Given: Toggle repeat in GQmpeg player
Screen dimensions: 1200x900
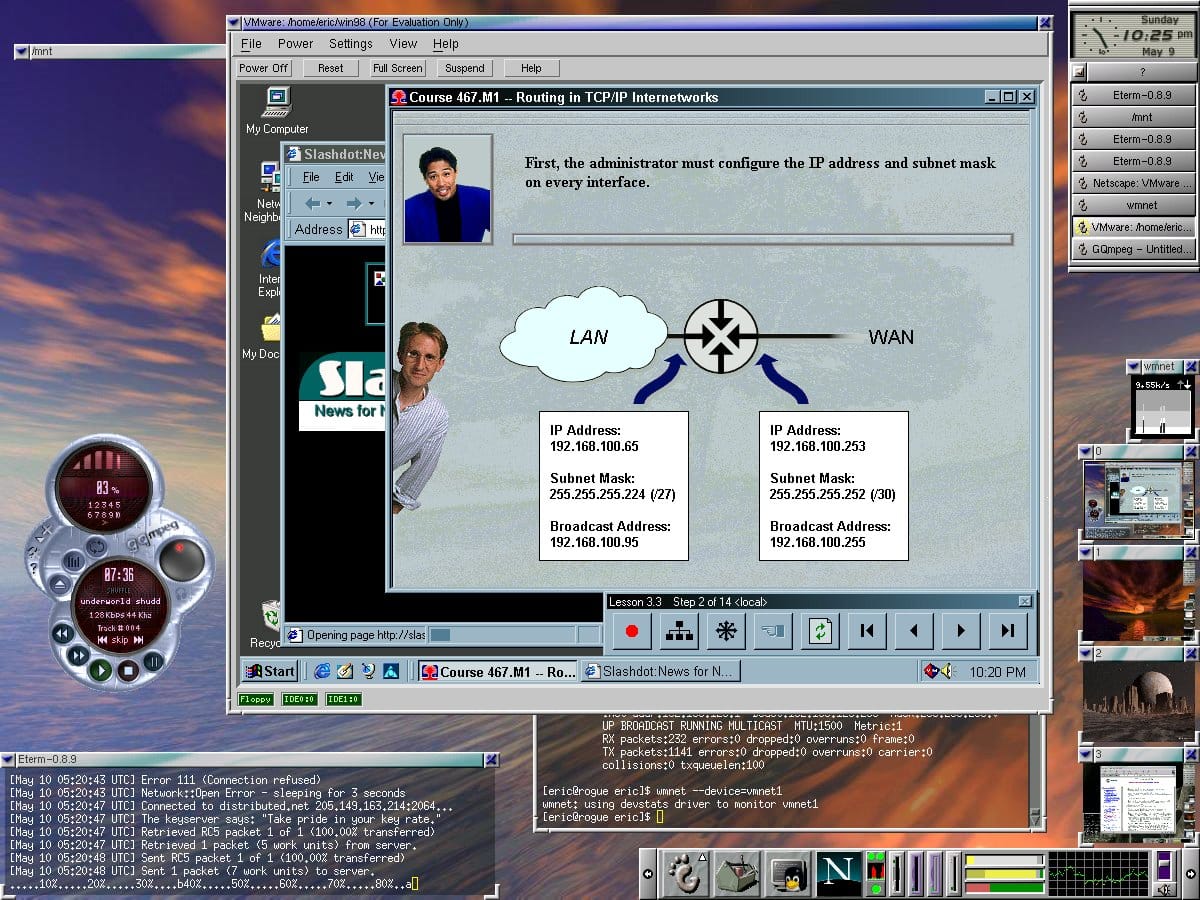Looking at the screenshot, I should click(x=95, y=547).
